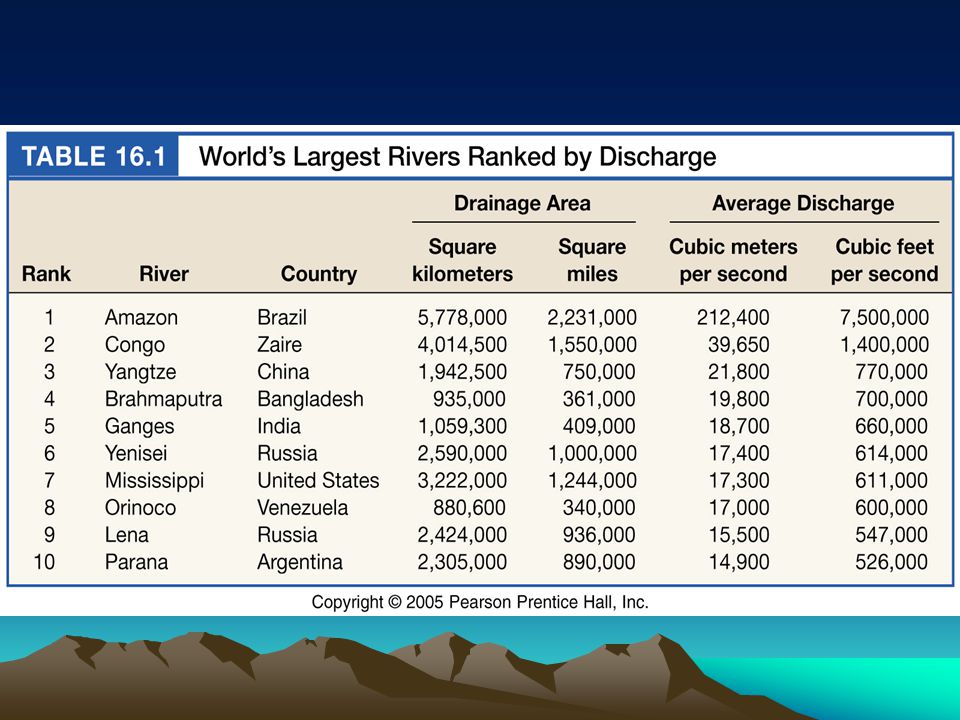Select the 'Brahmaputra' river cell

(x=163, y=399)
